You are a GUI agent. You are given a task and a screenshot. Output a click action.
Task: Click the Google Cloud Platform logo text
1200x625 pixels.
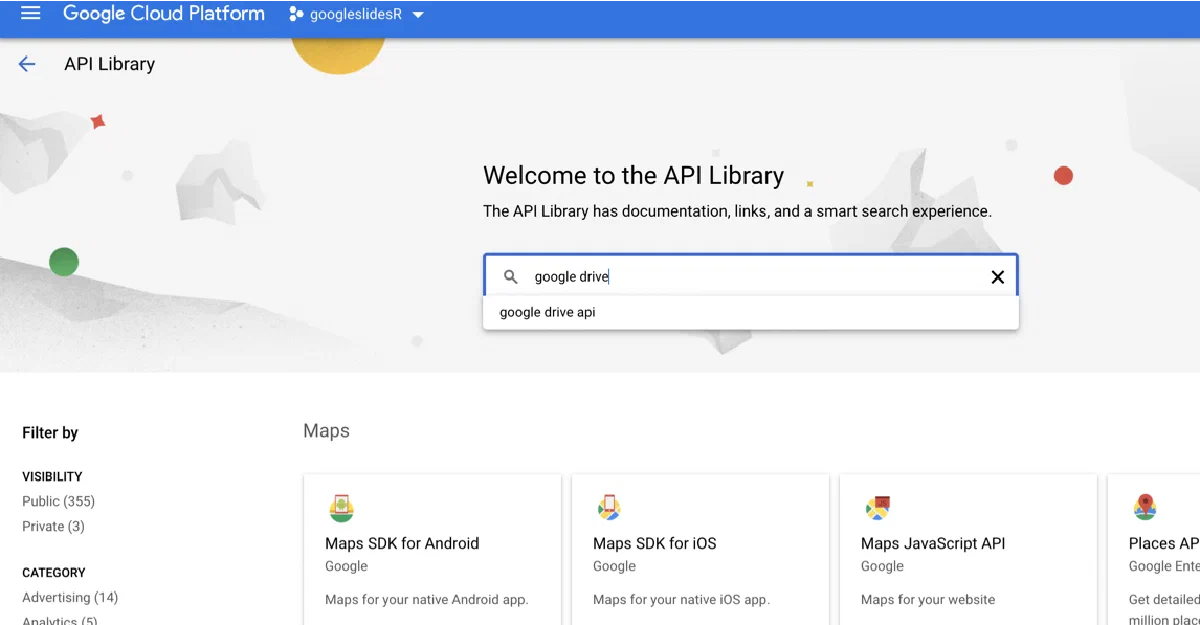(164, 13)
